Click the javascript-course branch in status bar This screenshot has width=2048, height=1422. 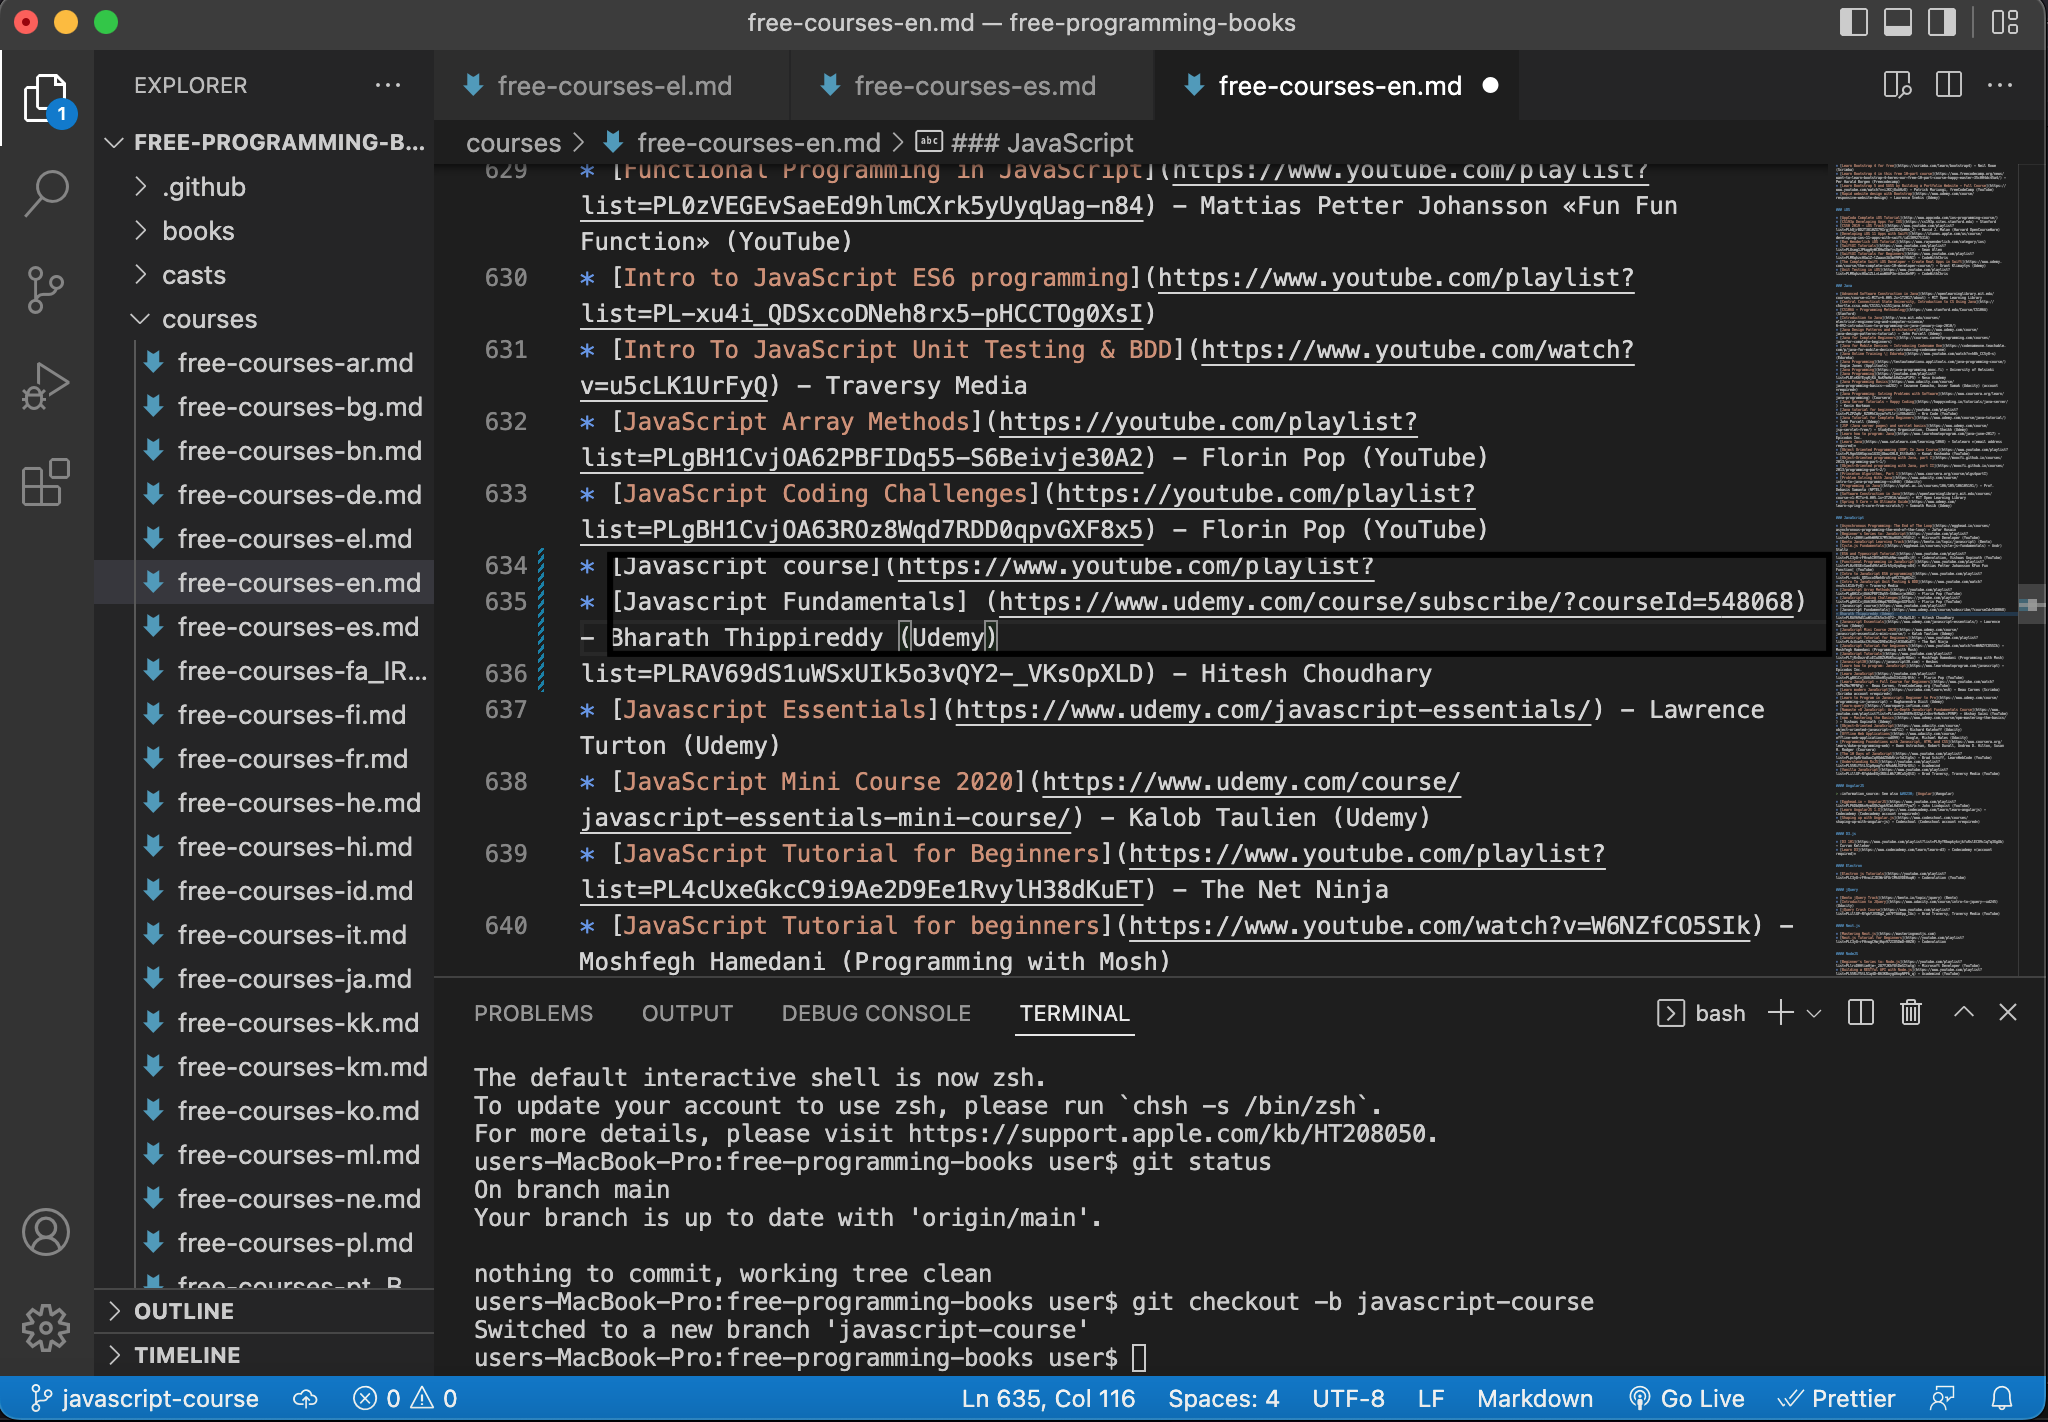145,1398
